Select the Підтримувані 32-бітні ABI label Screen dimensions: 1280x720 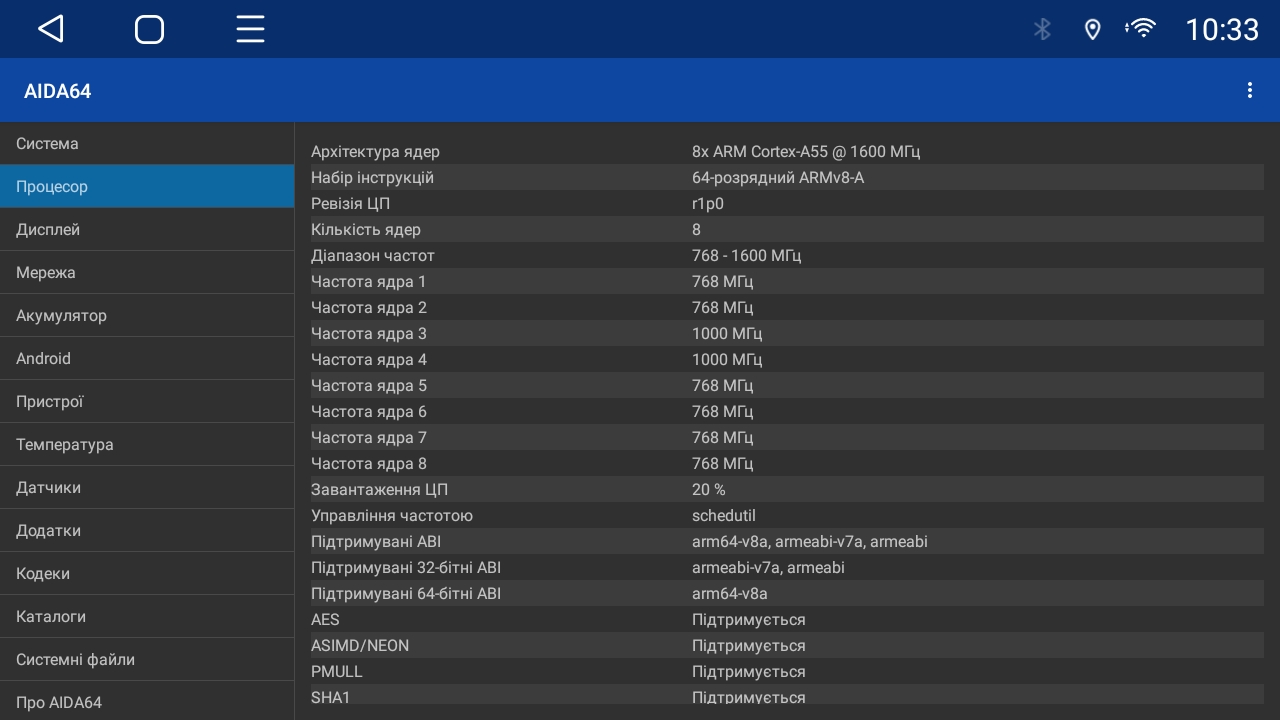pos(406,568)
